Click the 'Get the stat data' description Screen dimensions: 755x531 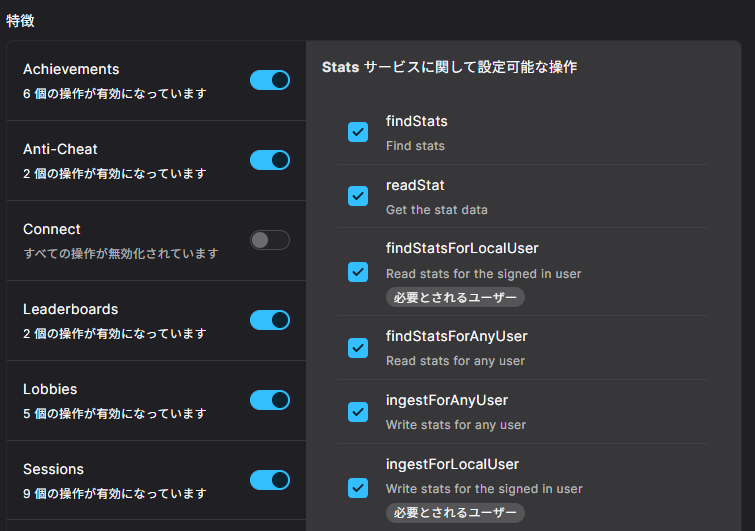tap(437, 210)
